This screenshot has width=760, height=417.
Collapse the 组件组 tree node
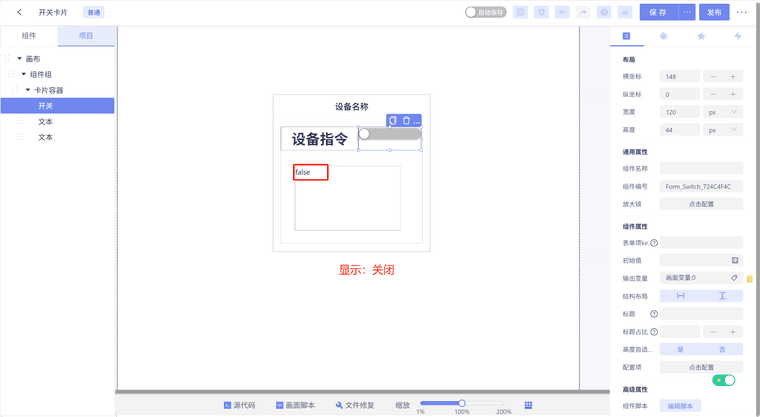pos(24,74)
